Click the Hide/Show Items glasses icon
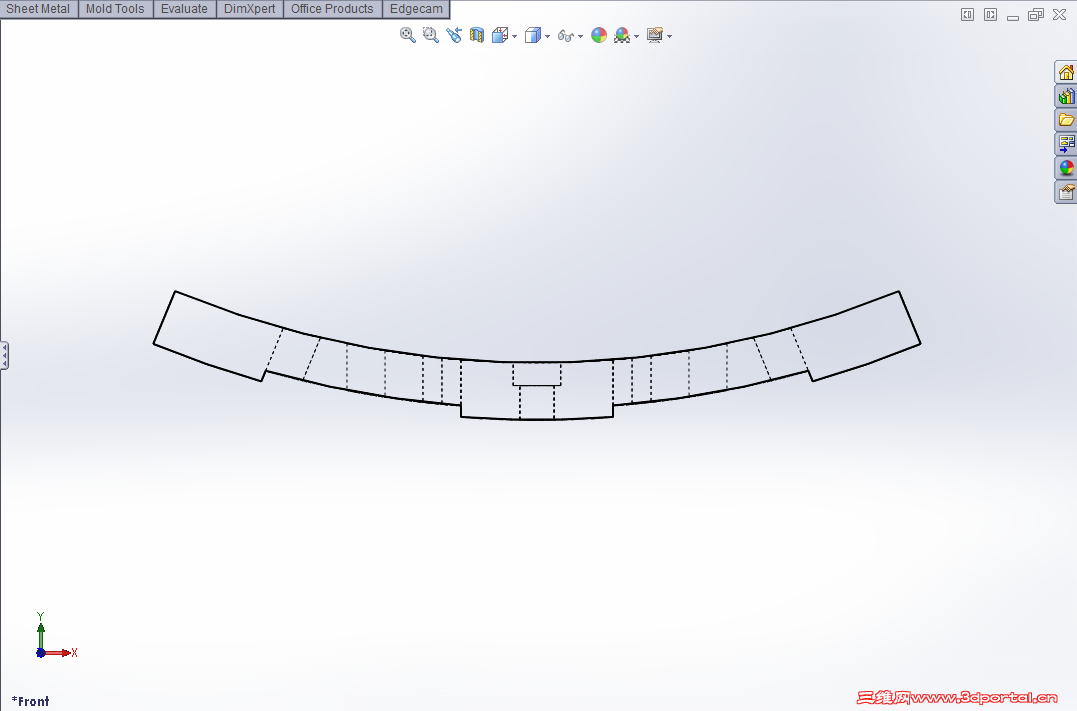The height and width of the screenshot is (711, 1077). (x=565, y=36)
